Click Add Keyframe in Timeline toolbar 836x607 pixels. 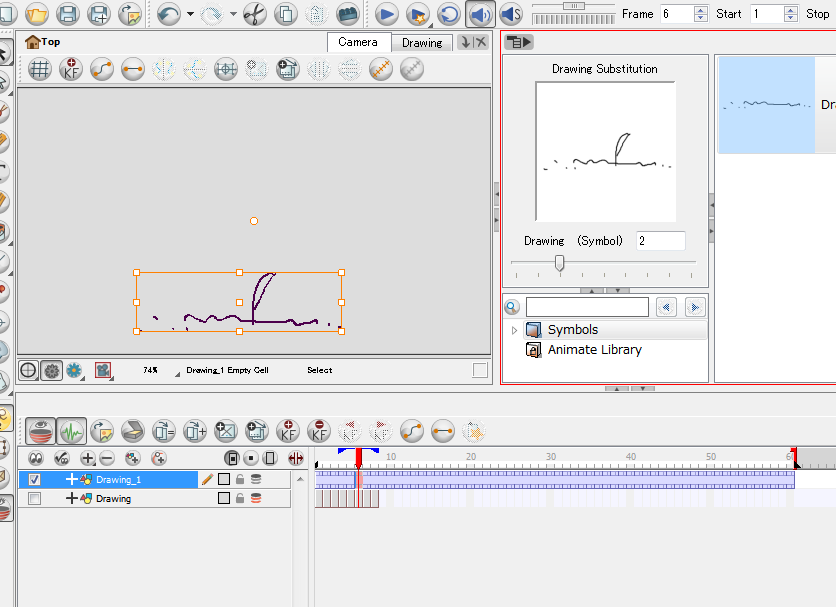pyautogui.click(x=288, y=431)
